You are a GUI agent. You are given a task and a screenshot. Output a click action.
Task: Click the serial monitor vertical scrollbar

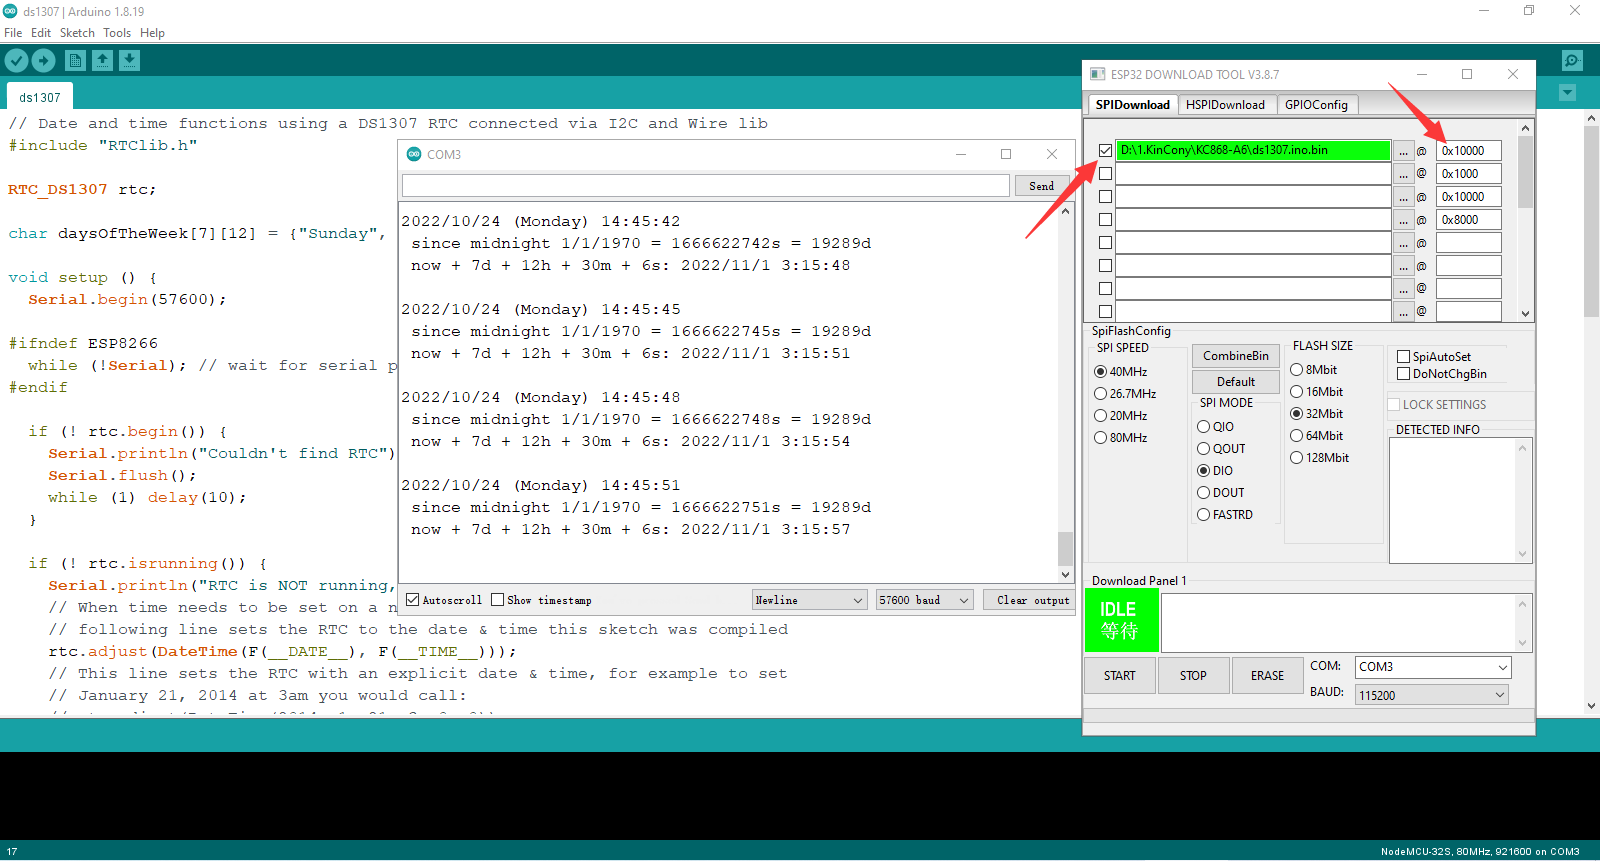1065,390
